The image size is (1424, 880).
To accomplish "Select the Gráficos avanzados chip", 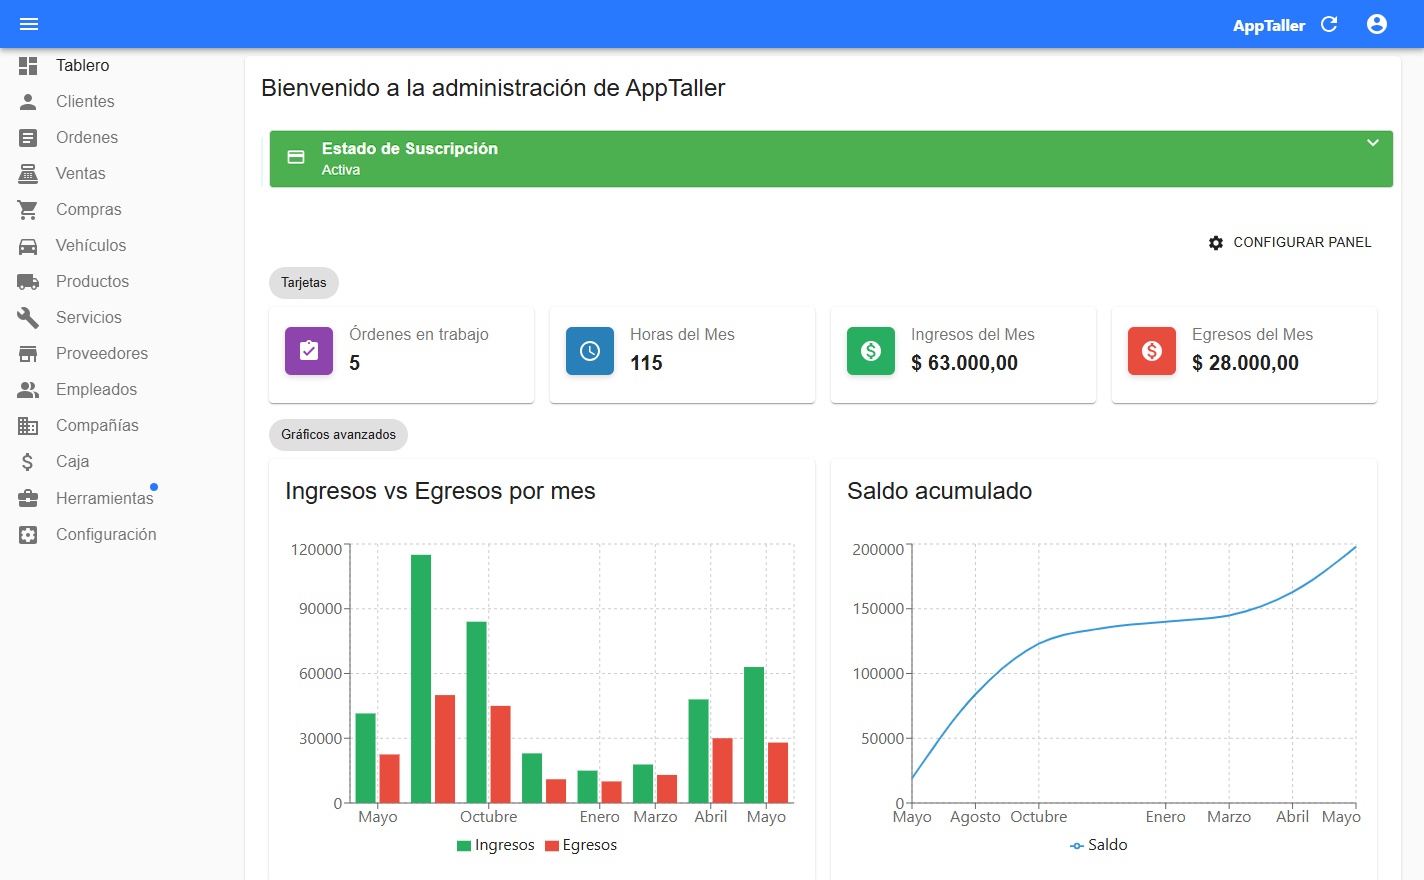I will 338,435.
